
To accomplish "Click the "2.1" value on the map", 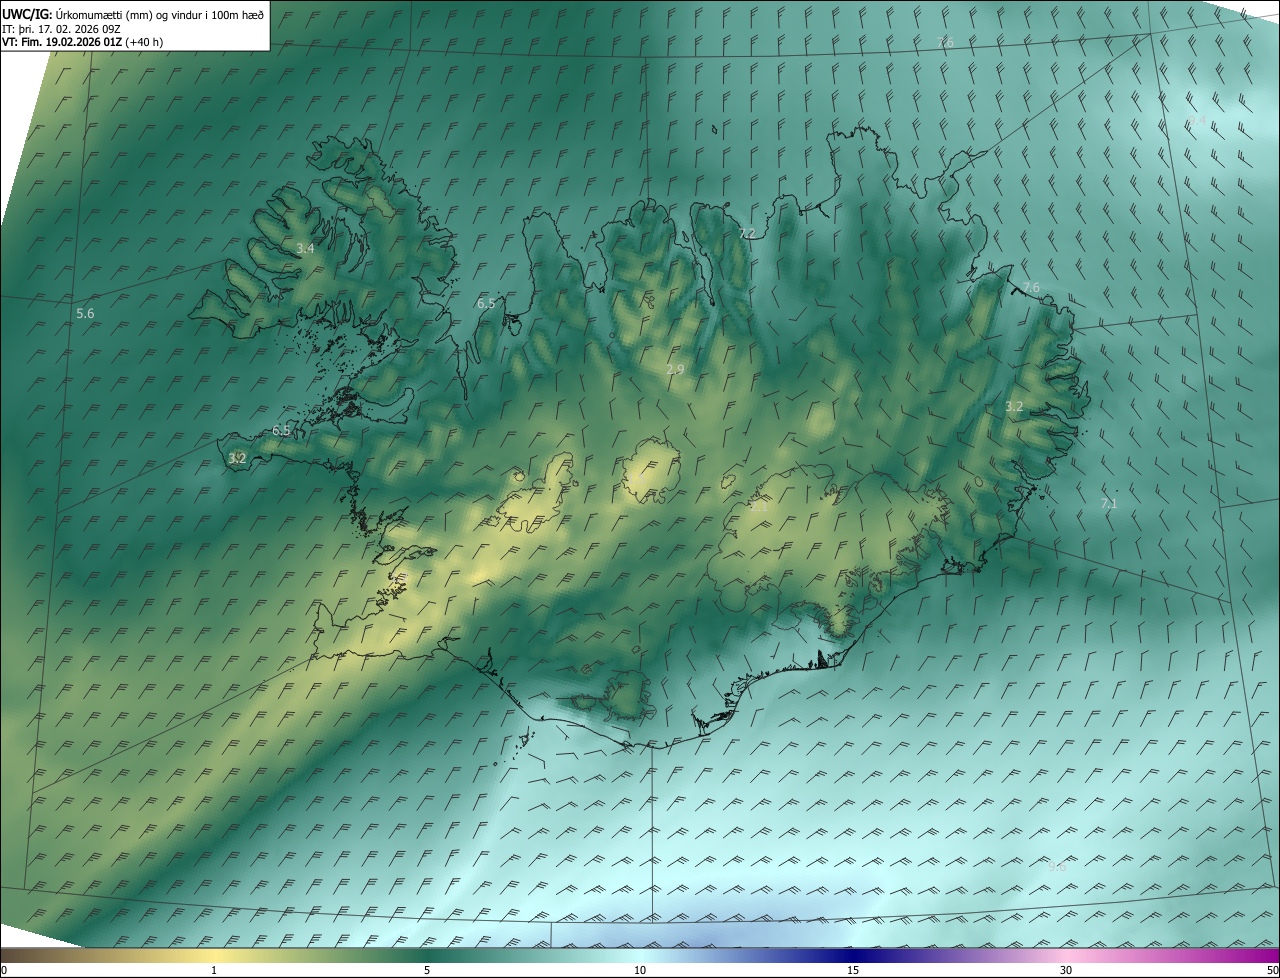I will (759, 507).
